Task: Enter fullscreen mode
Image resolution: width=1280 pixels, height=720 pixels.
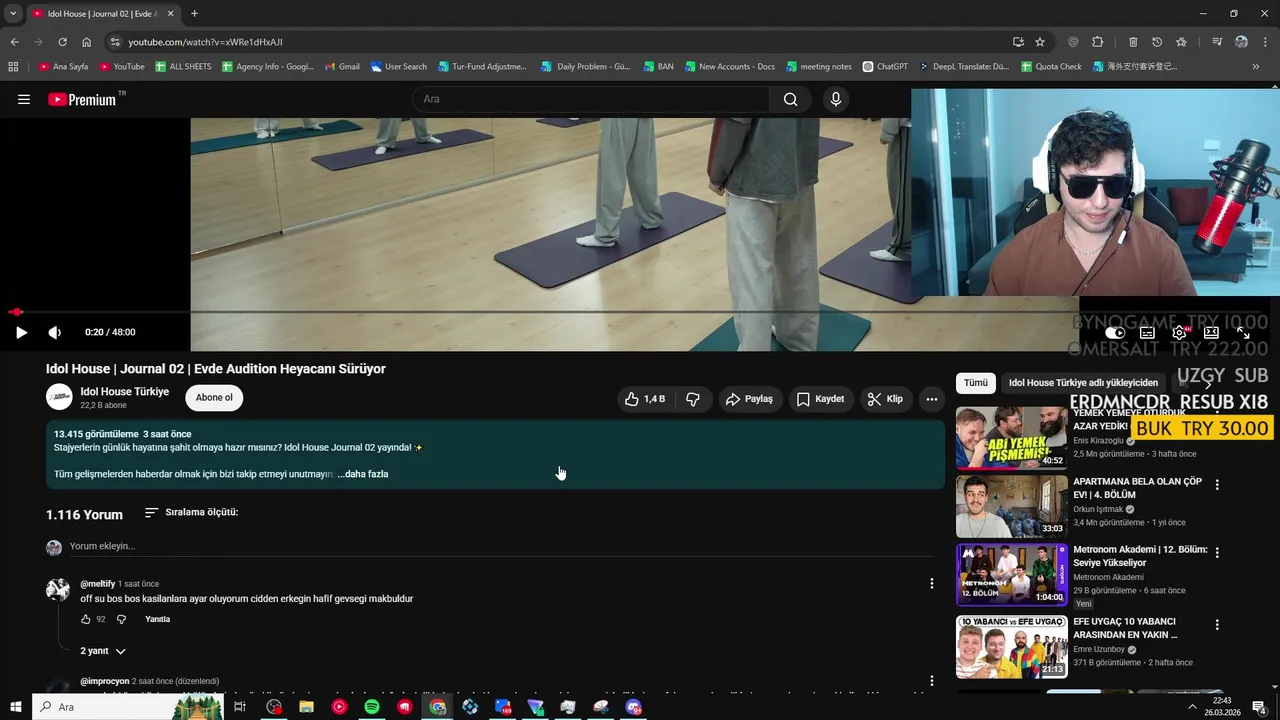Action: click(1243, 333)
